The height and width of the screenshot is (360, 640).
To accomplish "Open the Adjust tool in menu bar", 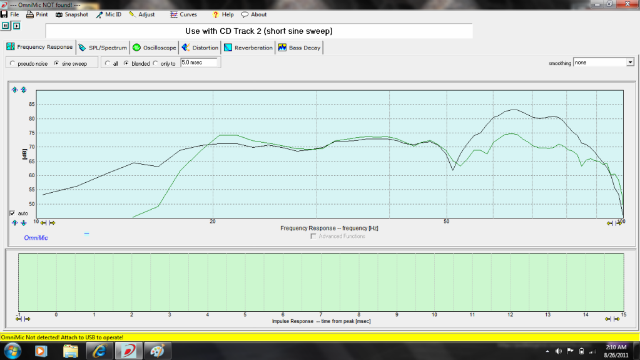I will tap(142, 15).
